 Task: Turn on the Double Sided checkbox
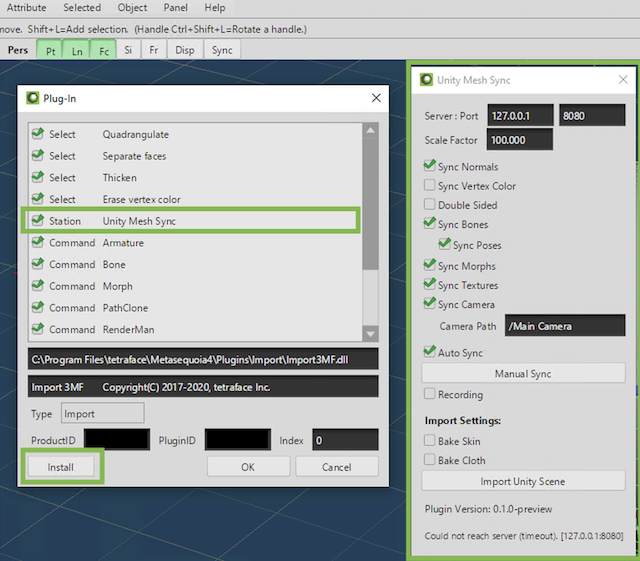coord(430,205)
